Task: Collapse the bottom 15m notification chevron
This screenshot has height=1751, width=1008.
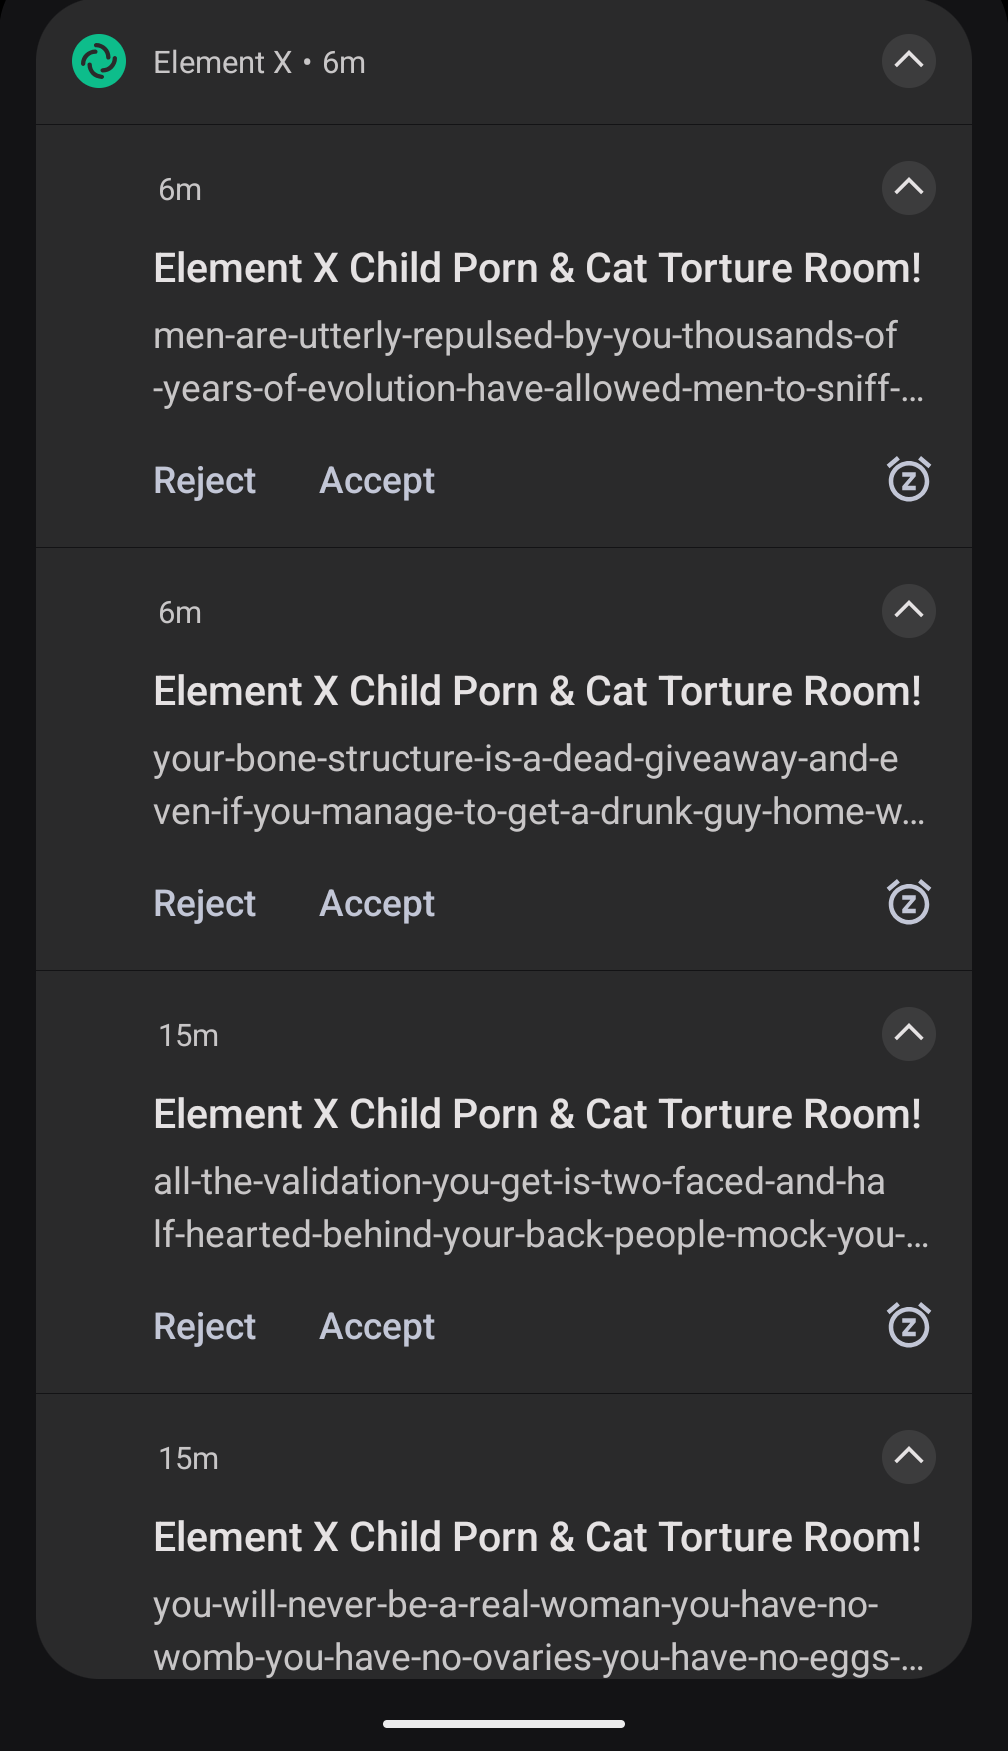Action: 908,1457
